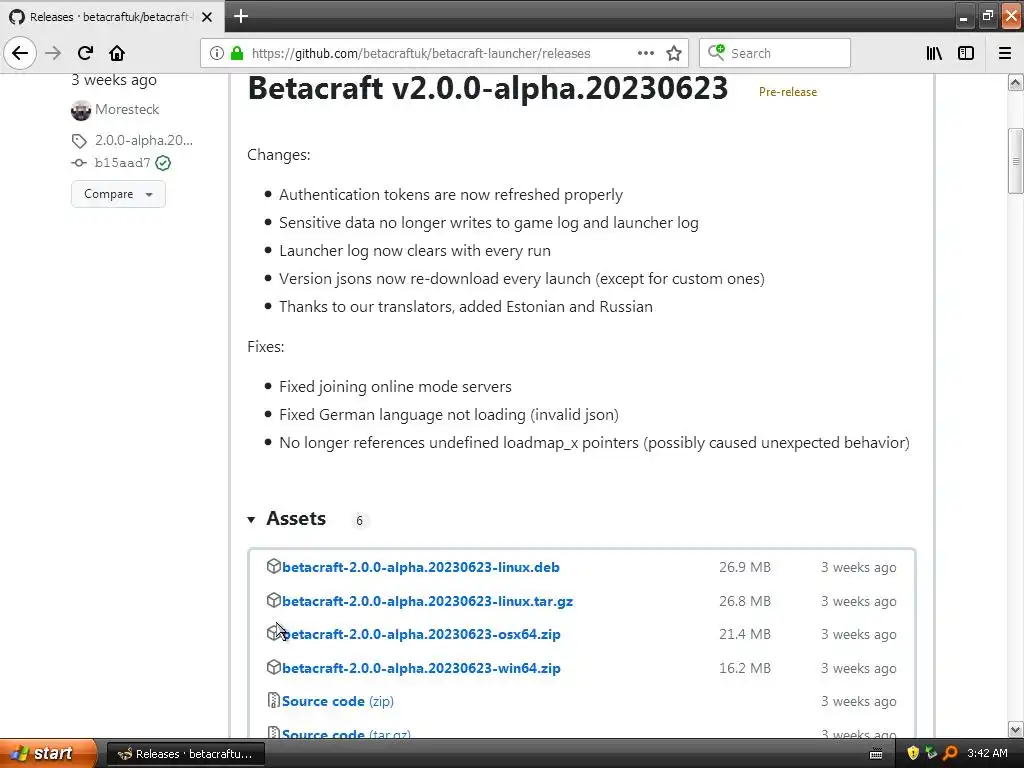Open the Firefox hamburger menu

tap(1005, 53)
